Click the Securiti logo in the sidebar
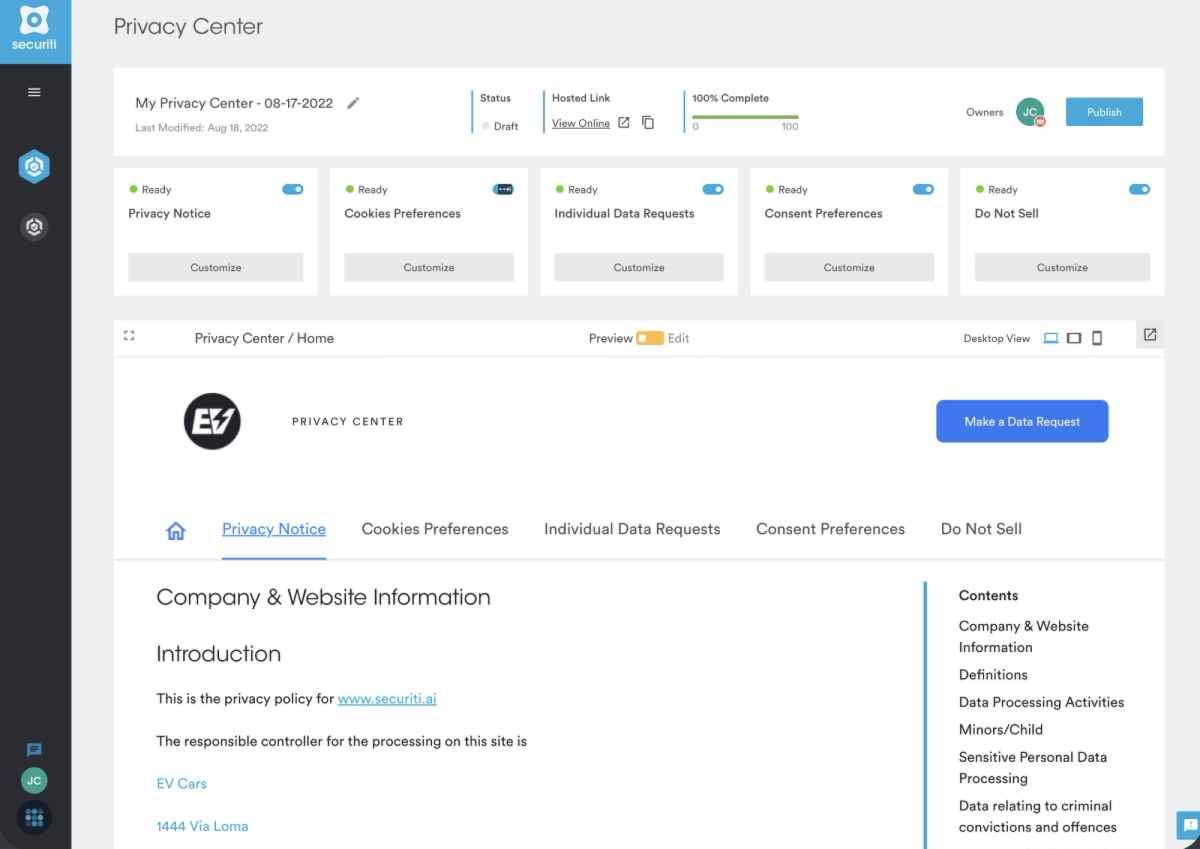 35,29
